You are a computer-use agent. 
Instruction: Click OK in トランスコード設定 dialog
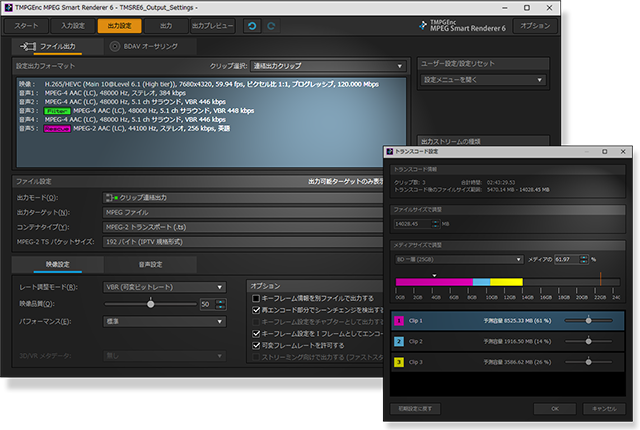[x=555, y=408]
